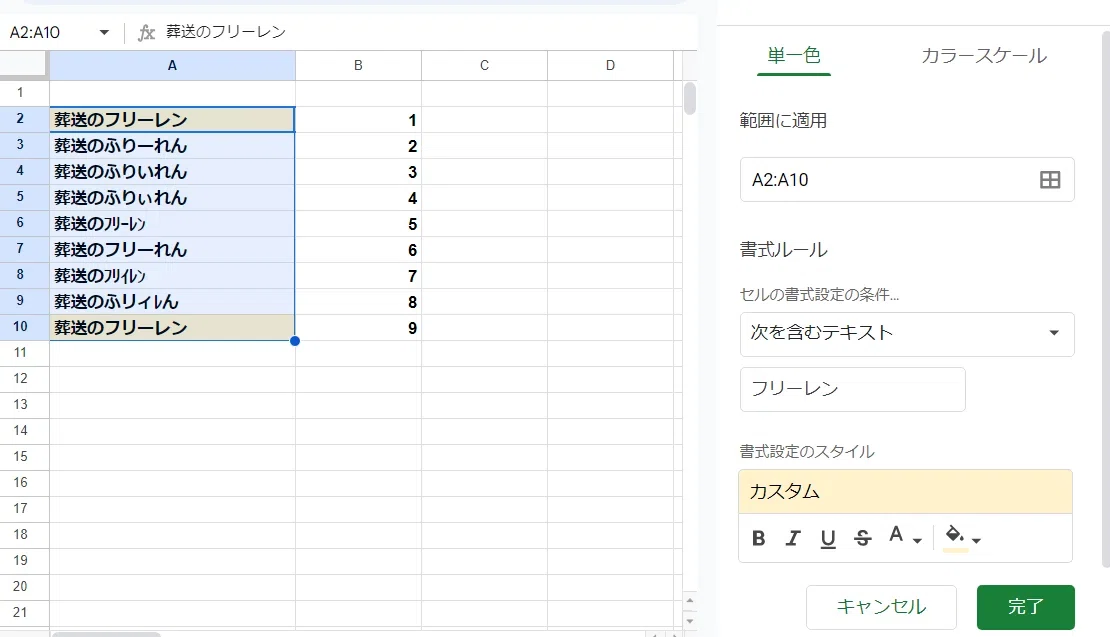Image resolution: width=1110 pixels, height=637 pixels.
Task: Click the sheet's scroll up arrow
Action: point(690,601)
